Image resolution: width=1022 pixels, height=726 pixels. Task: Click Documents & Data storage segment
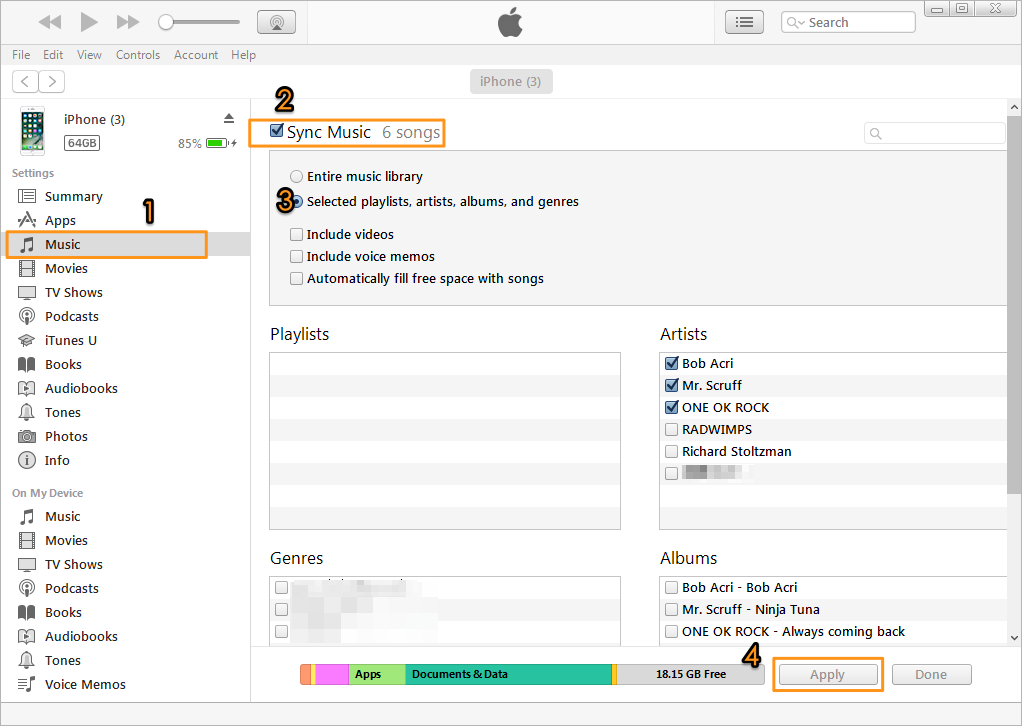(508, 675)
